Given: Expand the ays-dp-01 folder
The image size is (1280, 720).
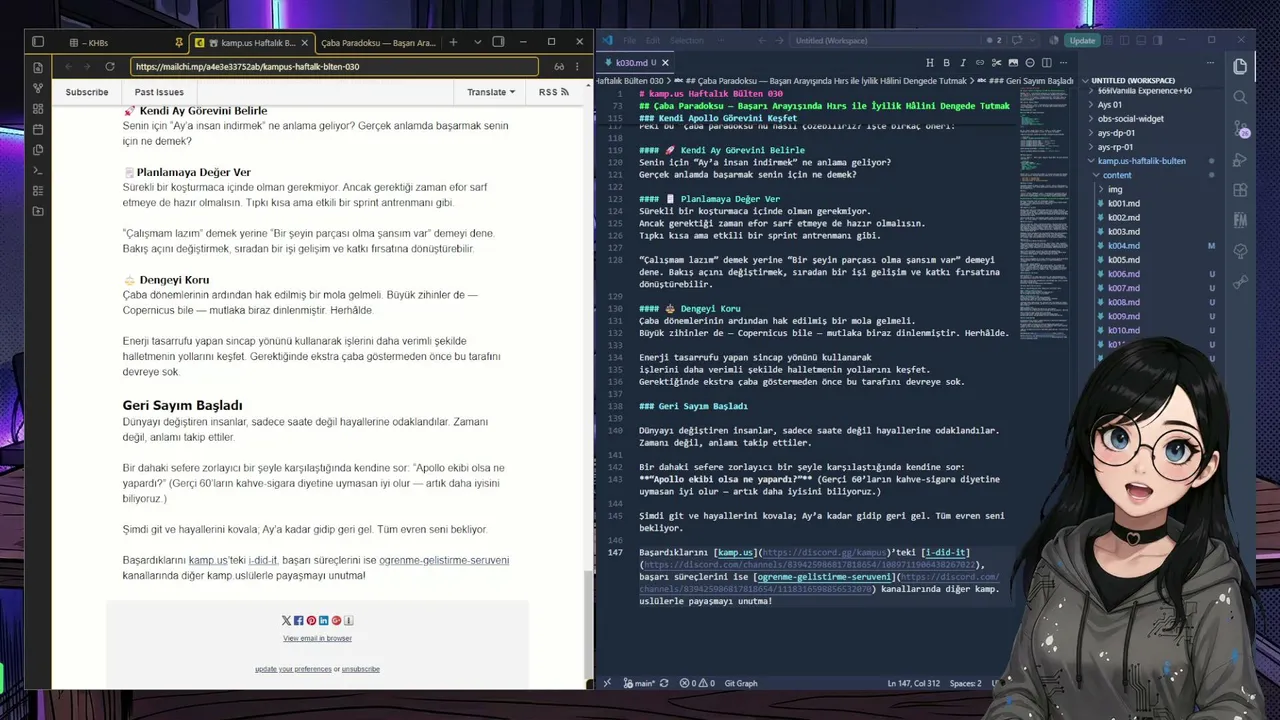Looking at the screenshot, I should (1116, 133).
